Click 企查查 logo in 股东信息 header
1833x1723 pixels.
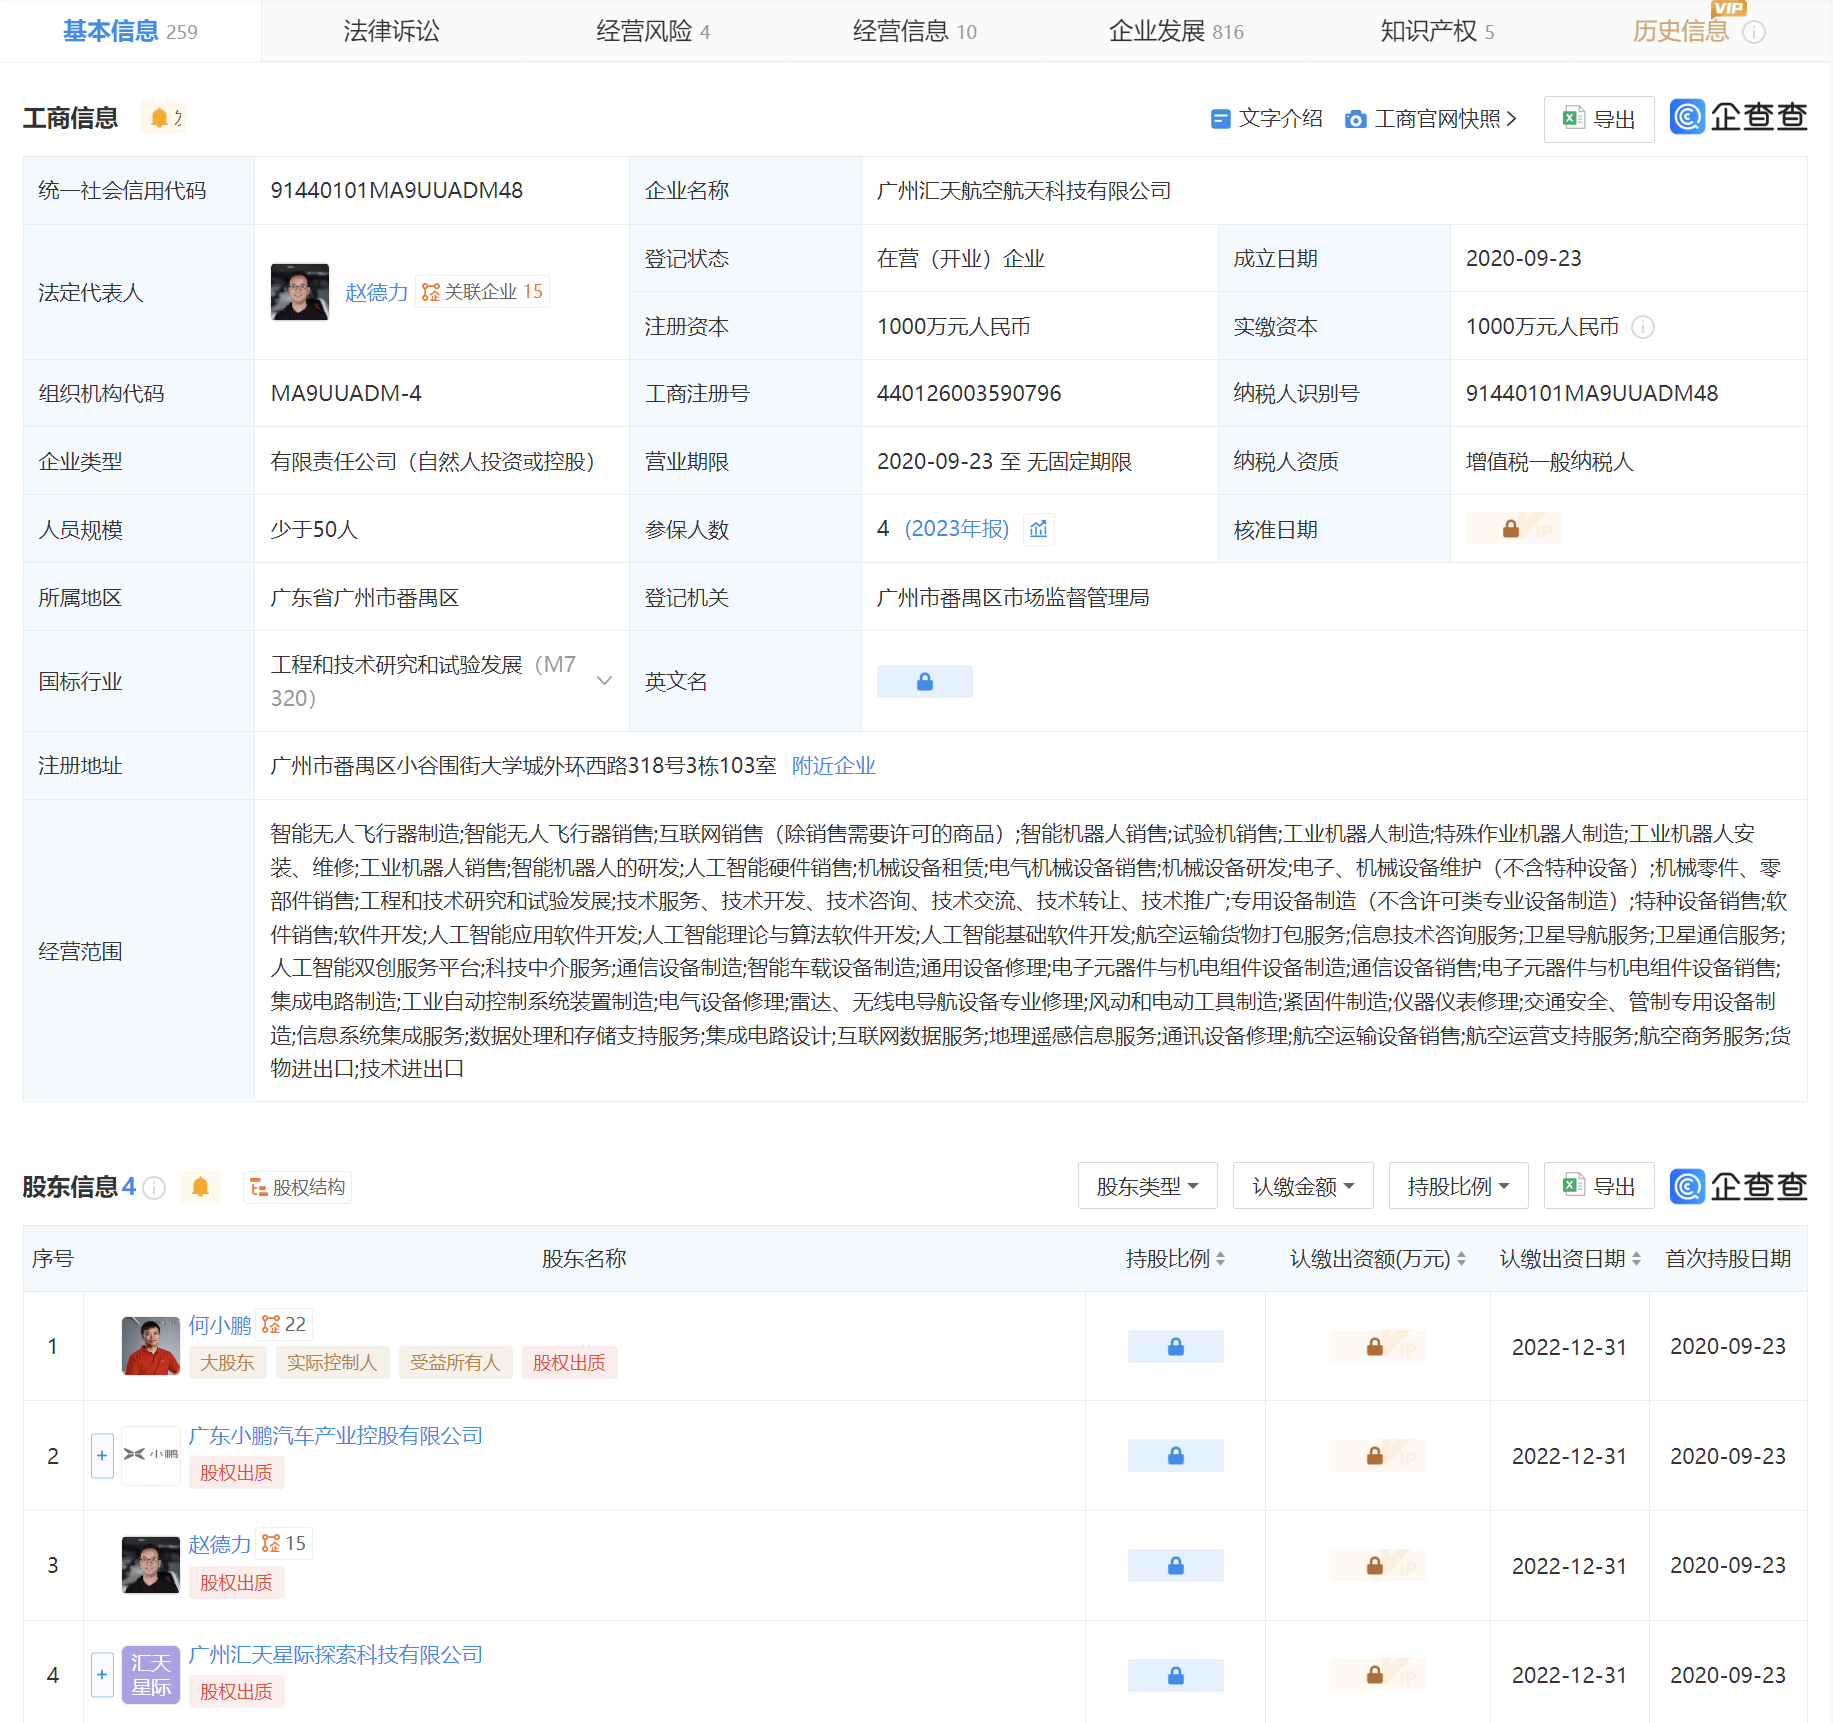point(1739,1187)
